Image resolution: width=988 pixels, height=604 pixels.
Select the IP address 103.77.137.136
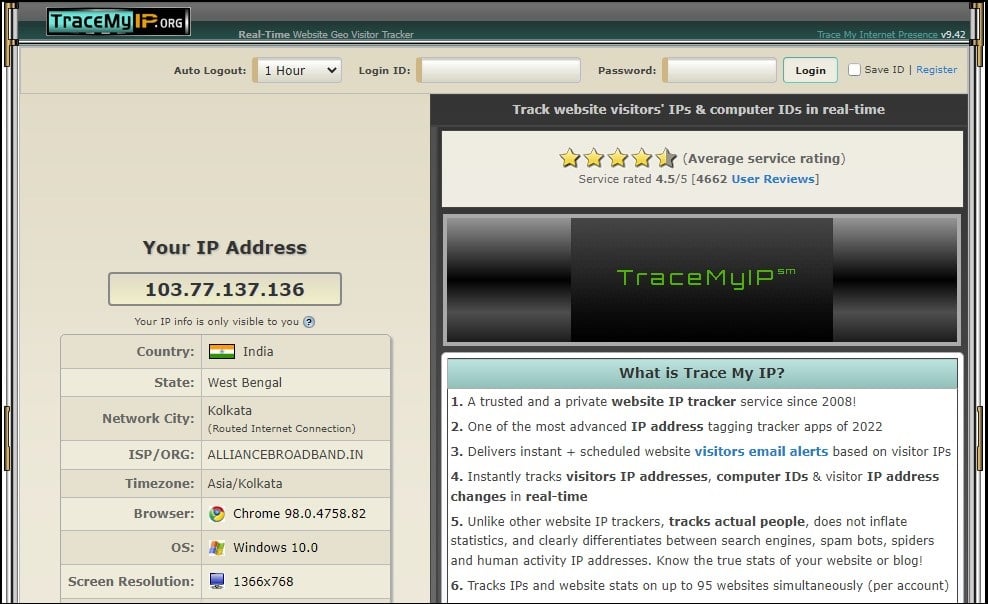(225, 290)
